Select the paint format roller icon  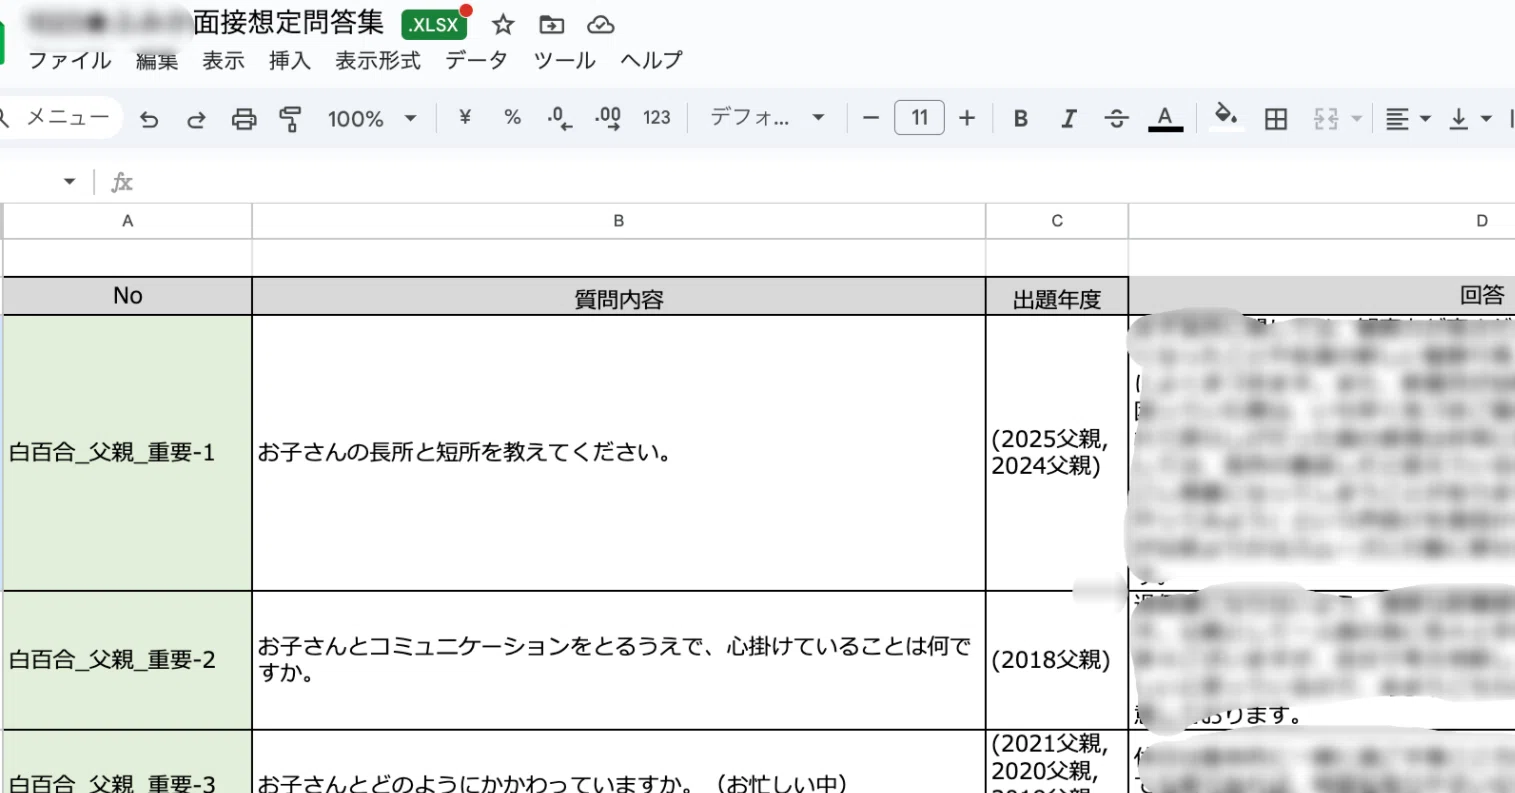(x=291, y=119)
